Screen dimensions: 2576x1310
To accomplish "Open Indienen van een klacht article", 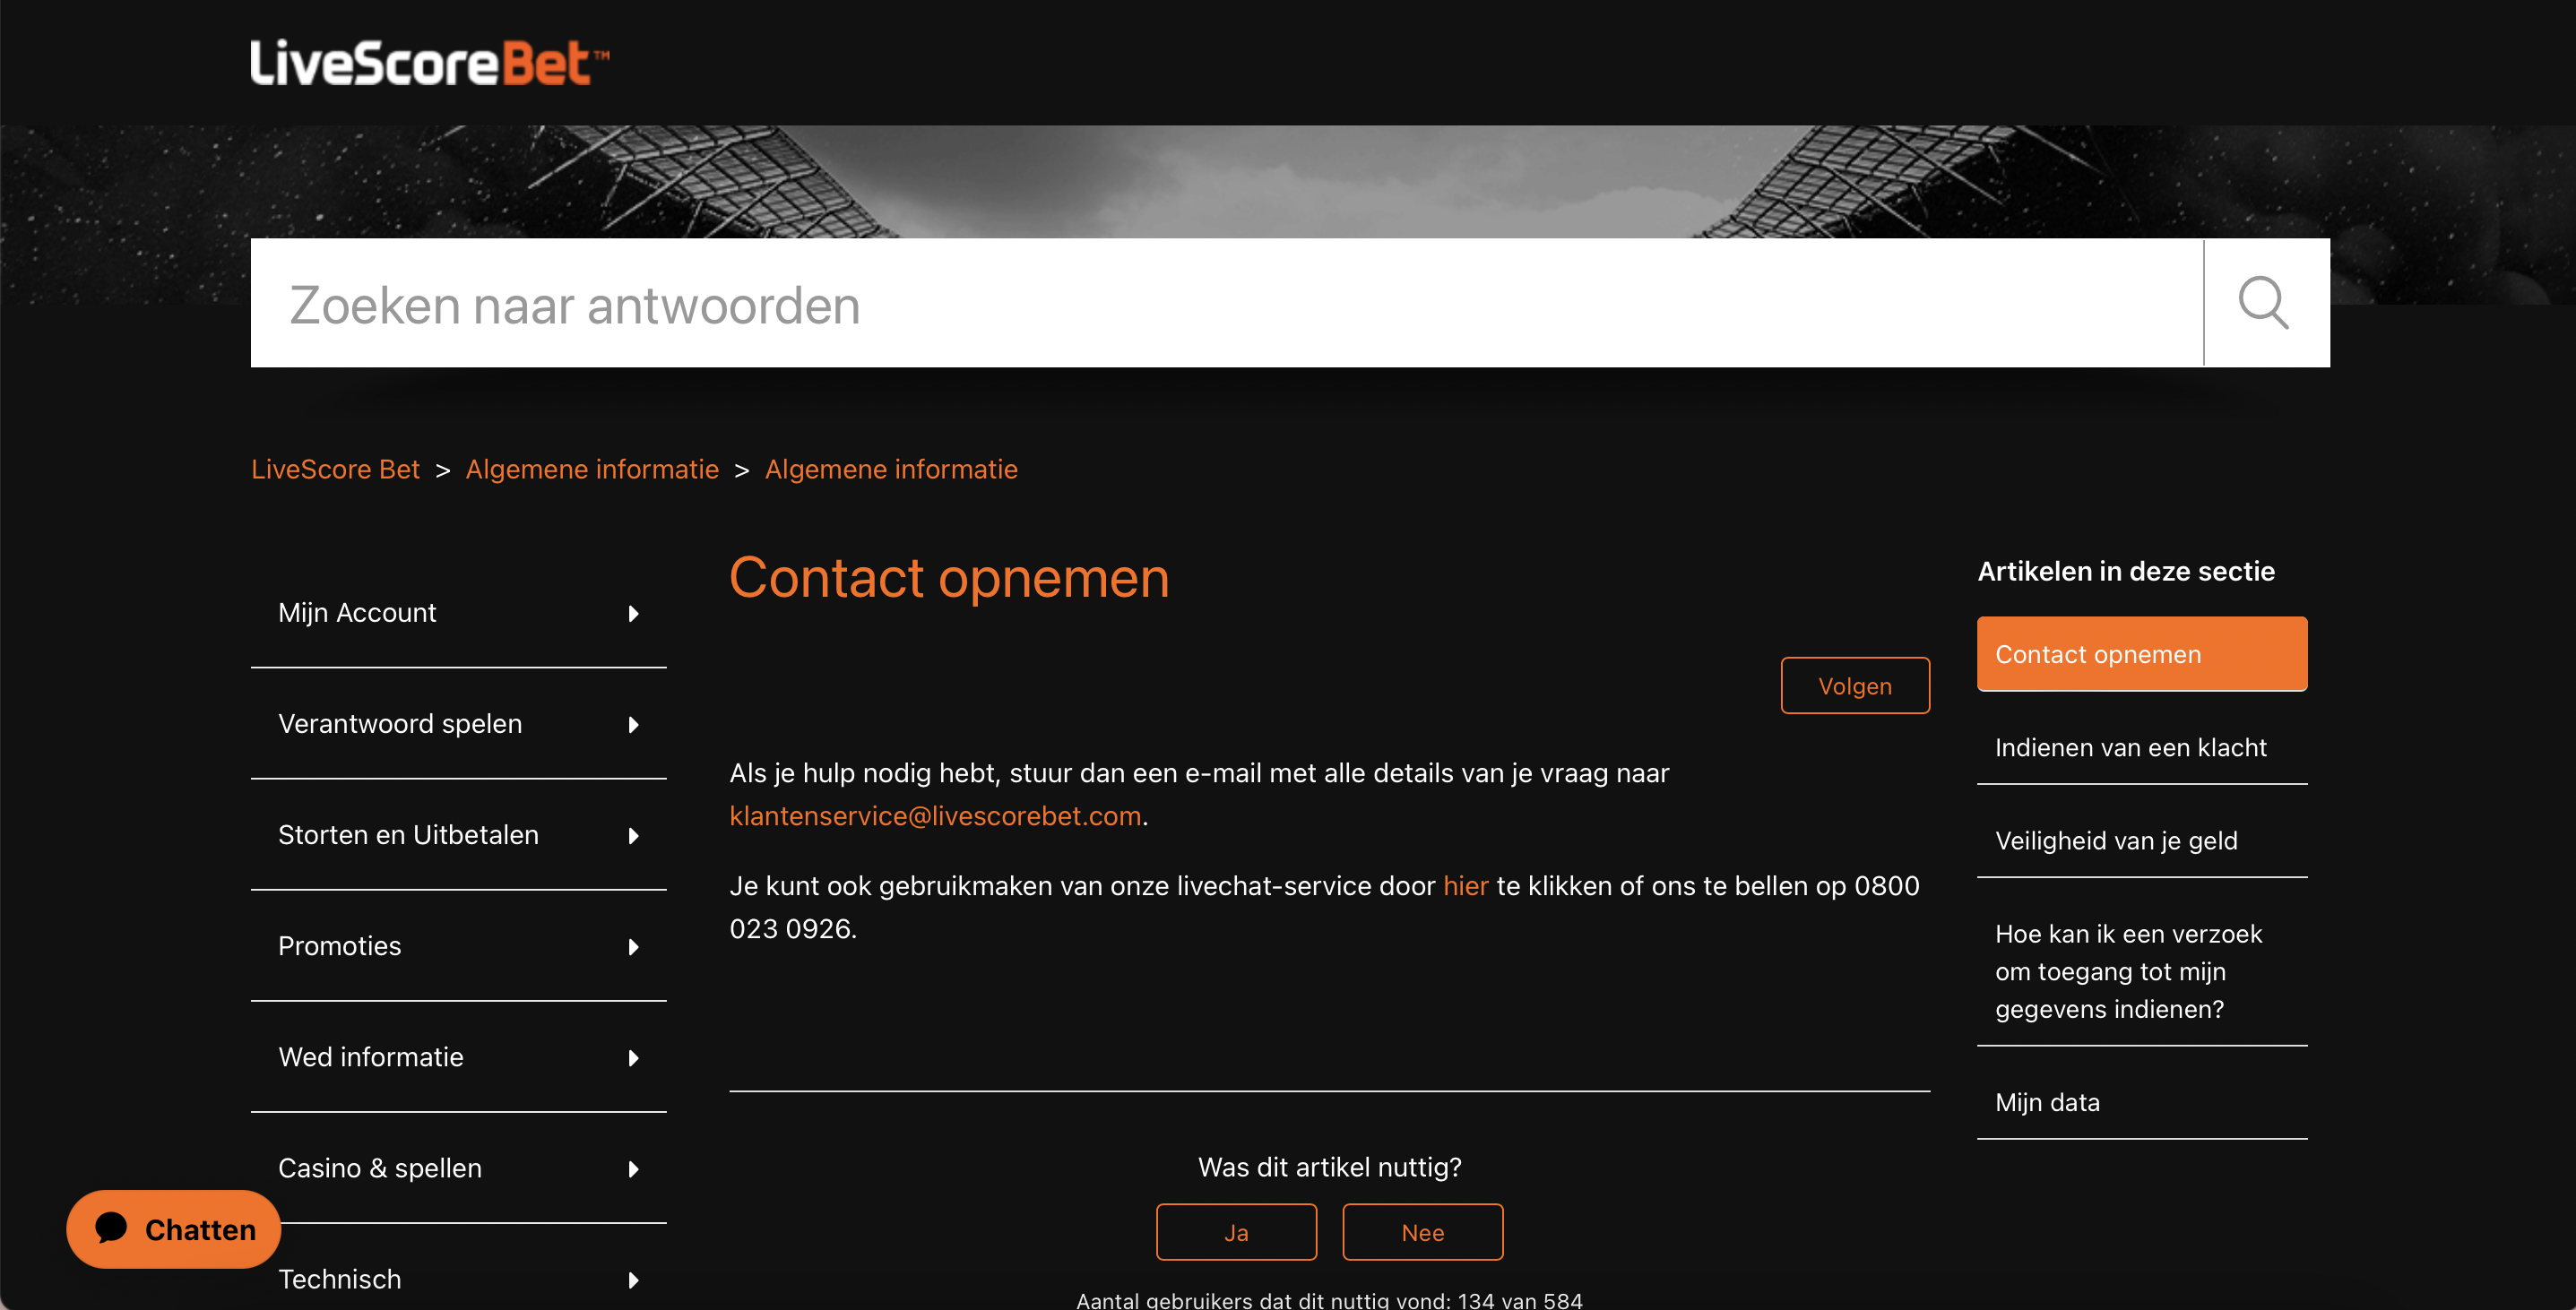I will pyautogui.click(x=2130, y=747).
